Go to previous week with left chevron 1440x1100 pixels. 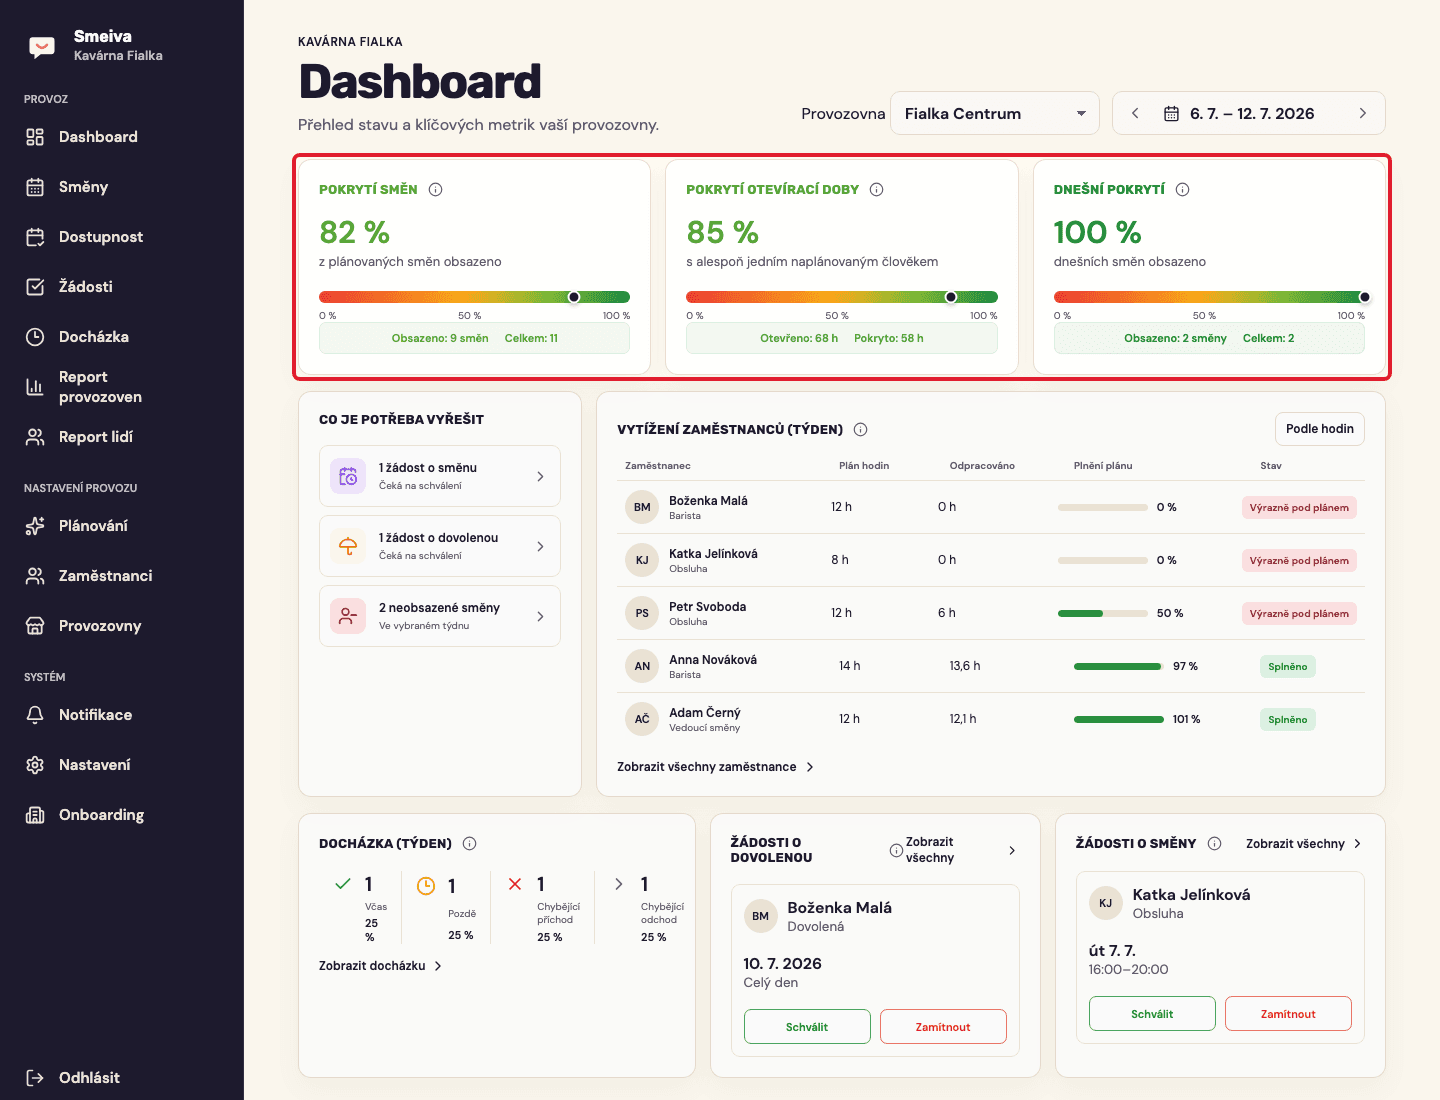[x=1135, y=114]
